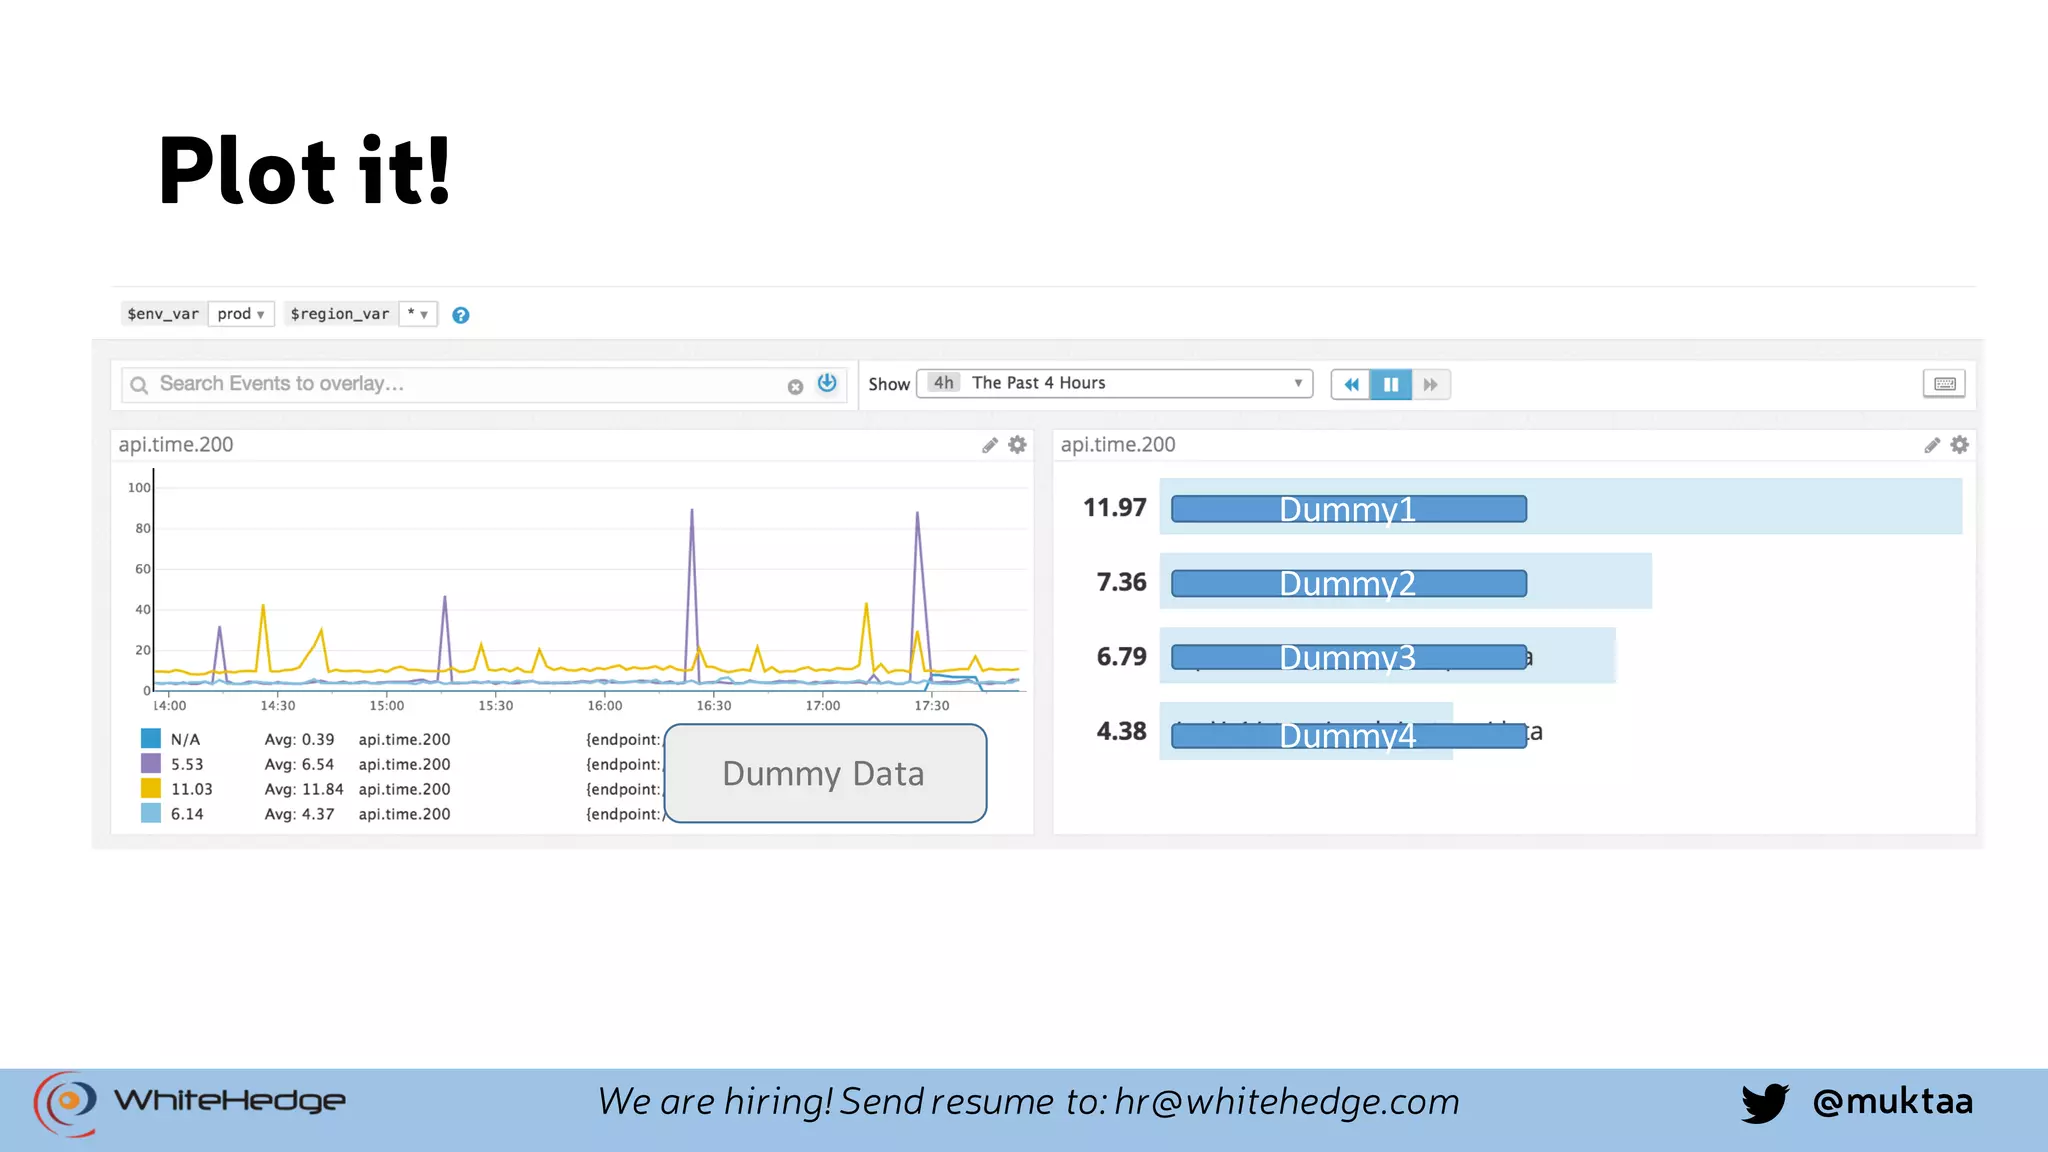Click the @muktaa Twitter handle
The width and height of the screenshot is (2048, 1152).
(x=1892, y=1101)
